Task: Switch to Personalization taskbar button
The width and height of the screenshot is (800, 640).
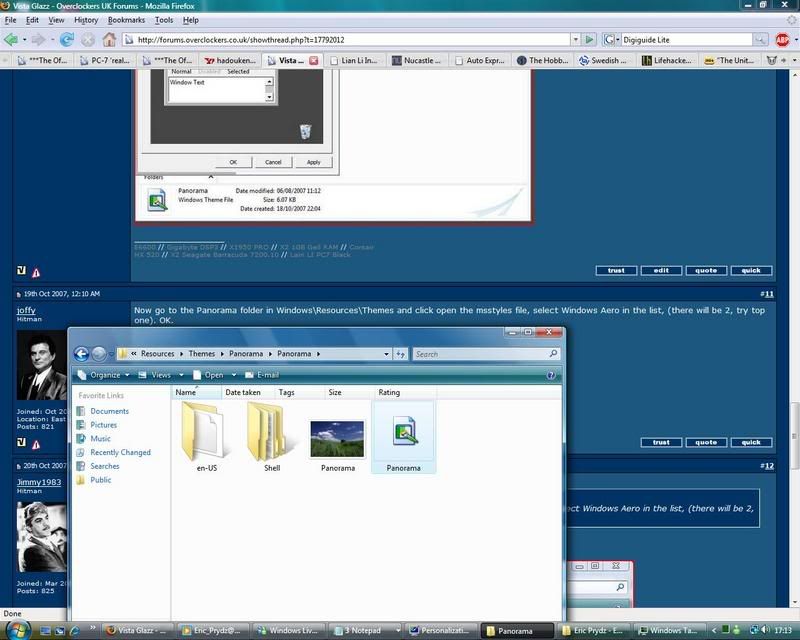Action: pyautogui.click(x=439, y=631)
